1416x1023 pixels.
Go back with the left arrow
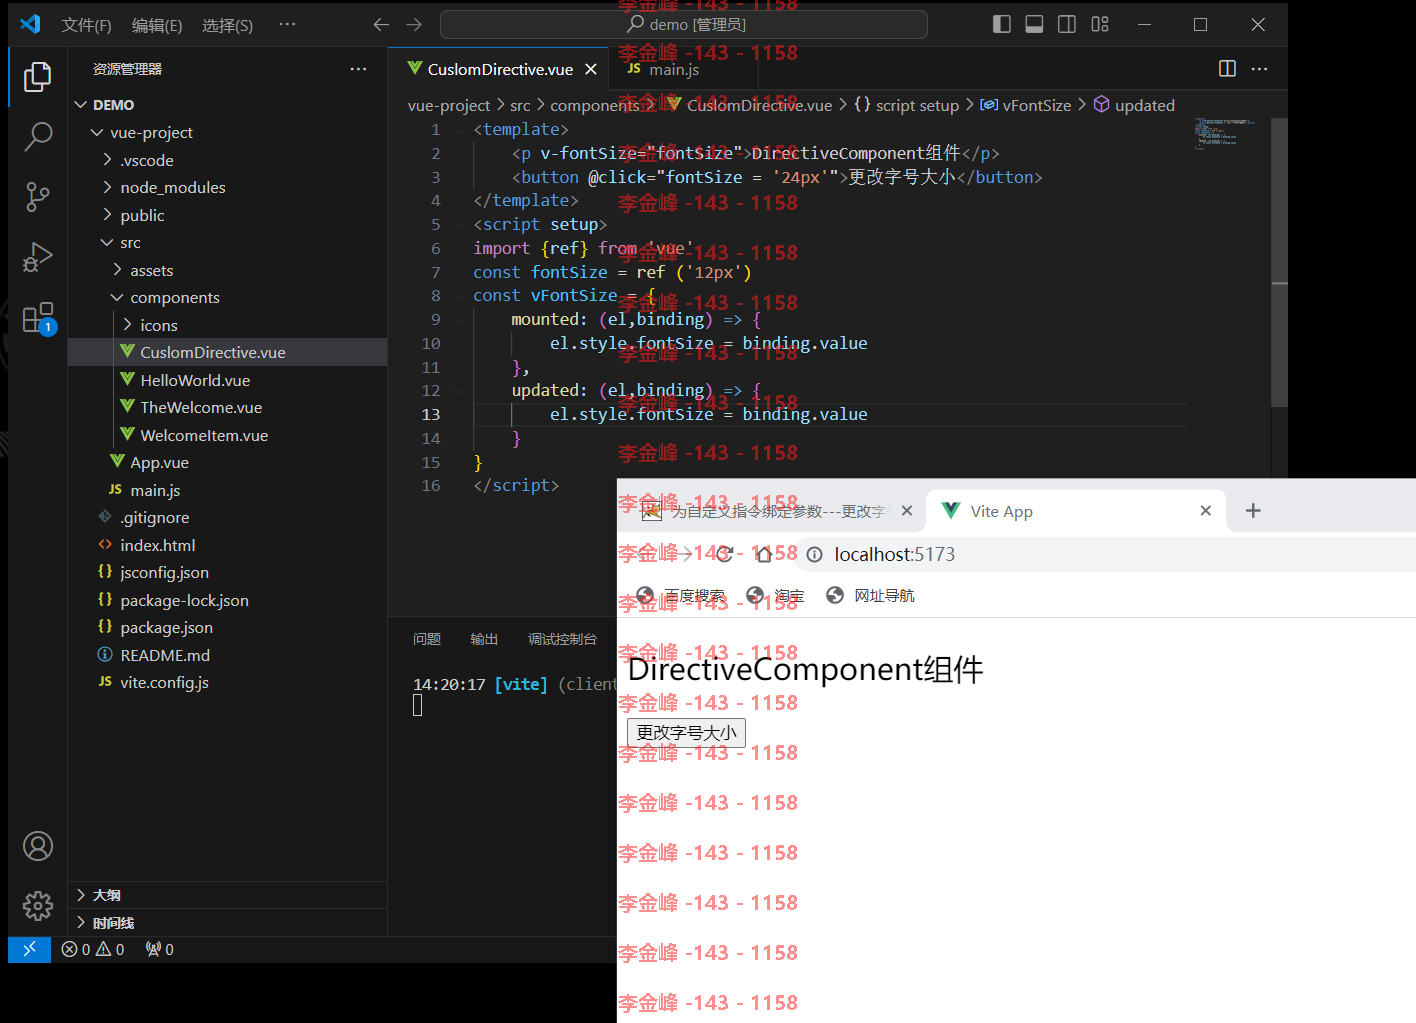click(381, 24)
